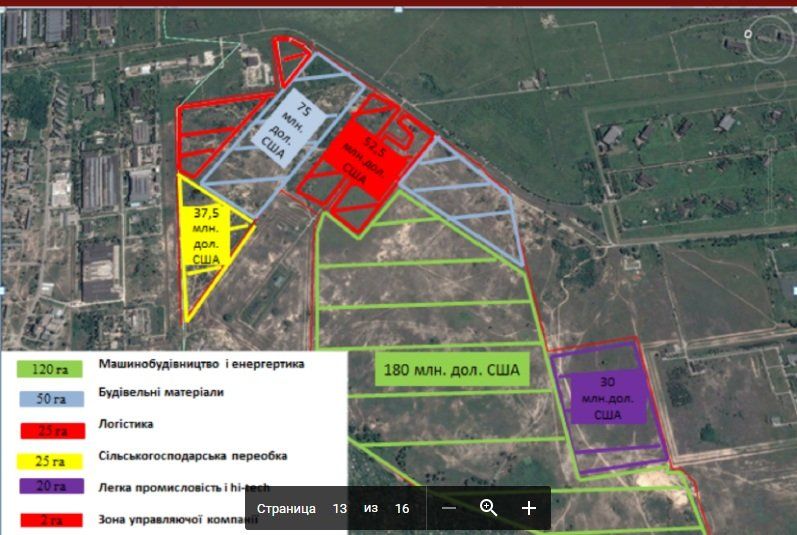This screenshot has width=797, height=535.
Task: Click the plus zoom in button
Action: click(529, 508)
